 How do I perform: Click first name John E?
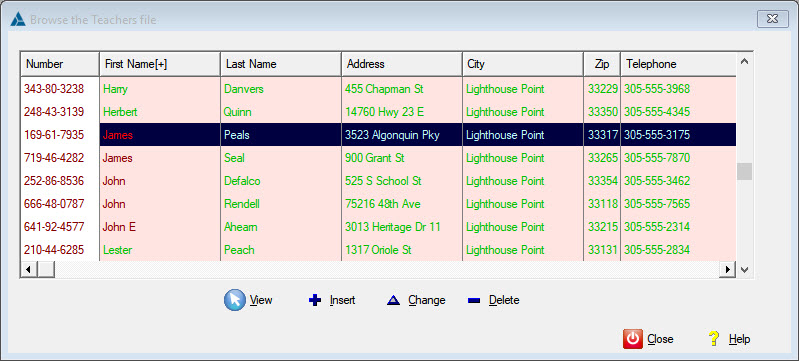(119, 226)
